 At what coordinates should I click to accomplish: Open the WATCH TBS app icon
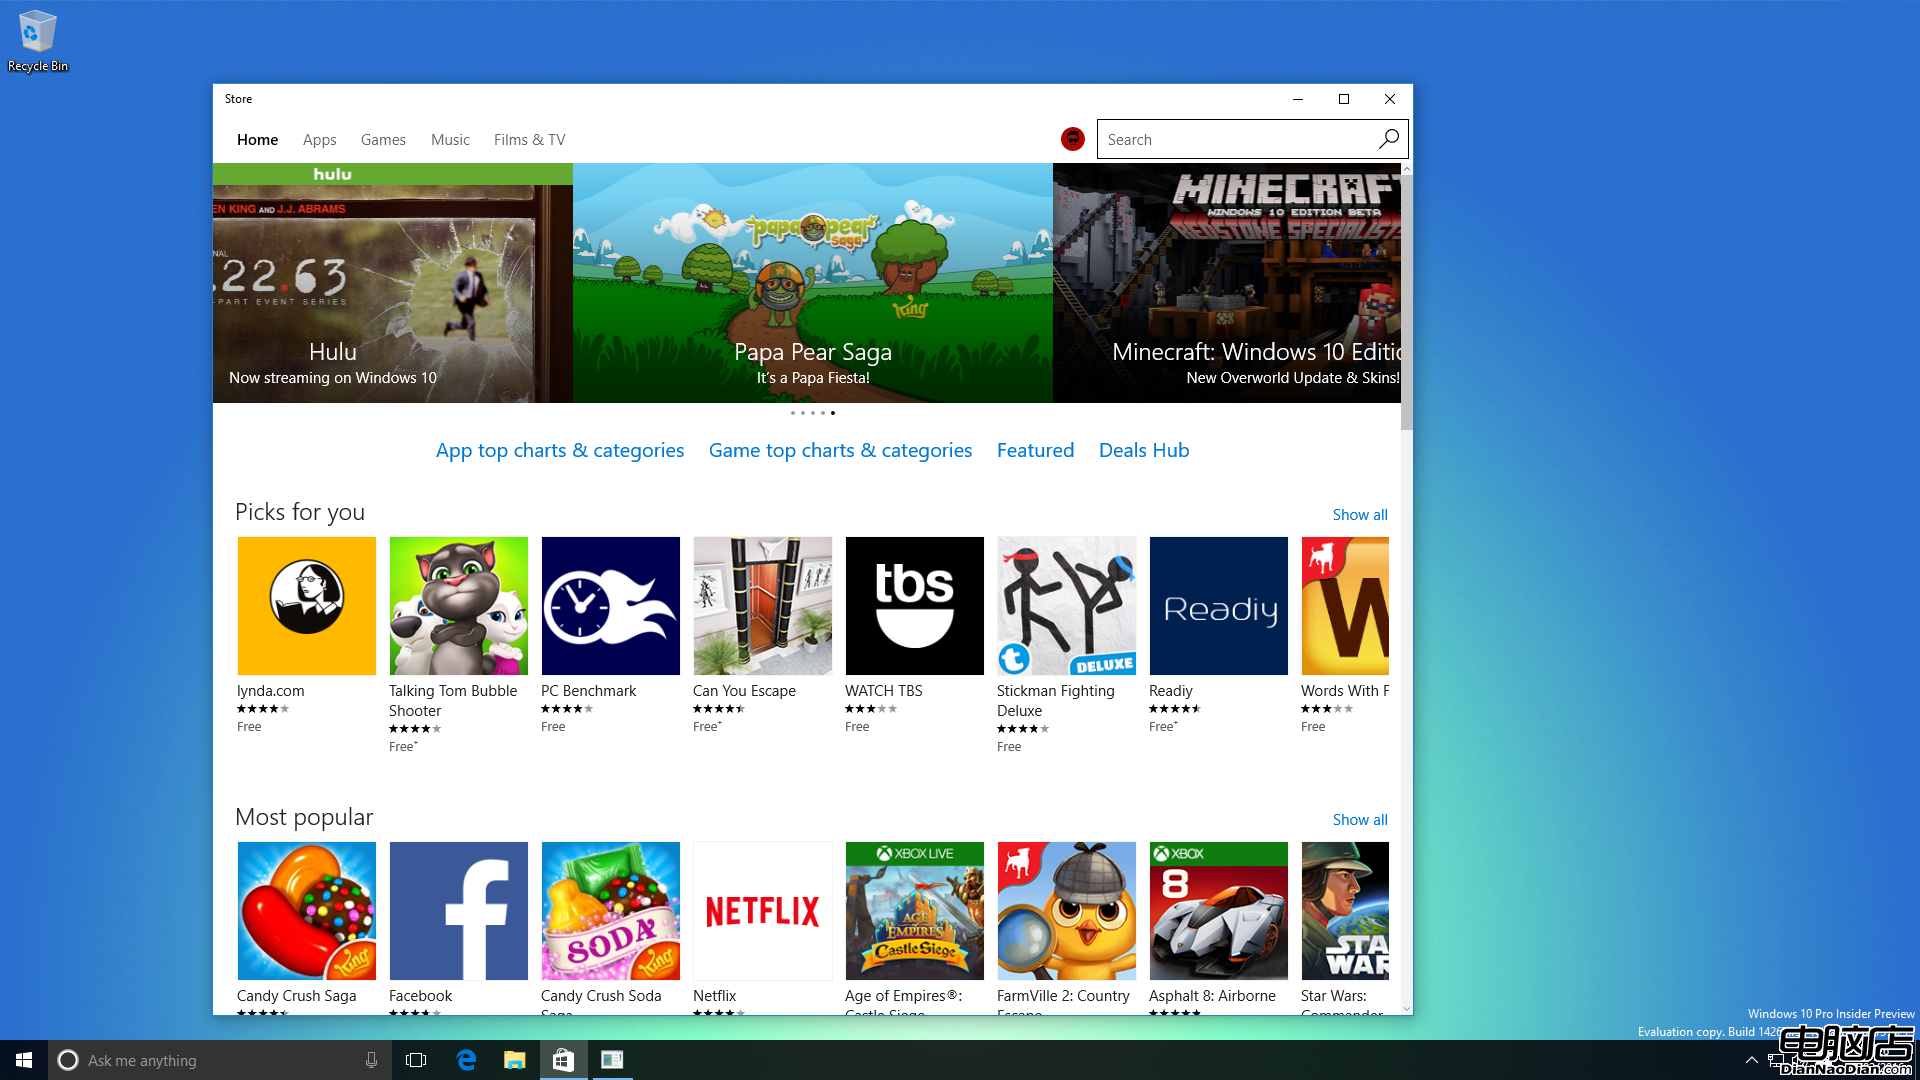914,606
